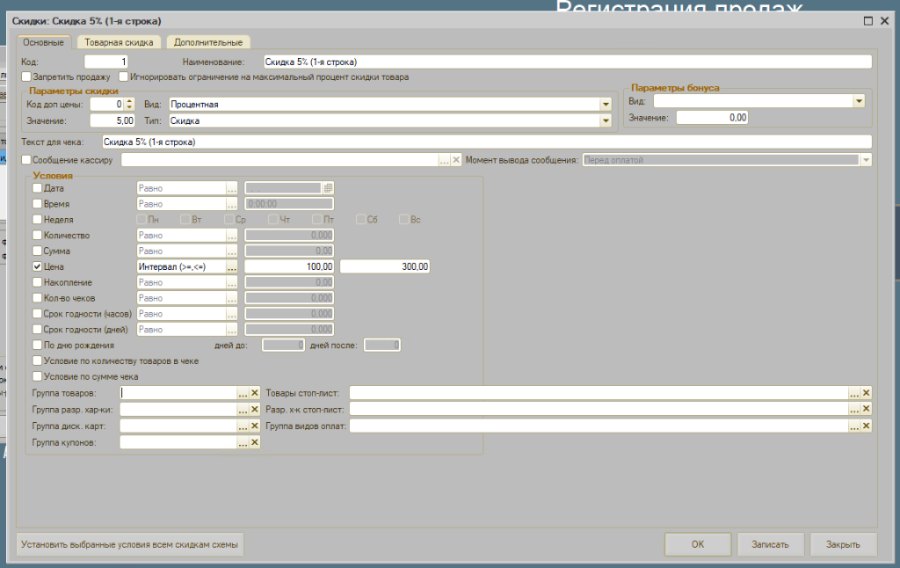Open ellipsis picker for Сообщение кассиру
This screenshot has width=900, height=568.
[x=444, y=160]
